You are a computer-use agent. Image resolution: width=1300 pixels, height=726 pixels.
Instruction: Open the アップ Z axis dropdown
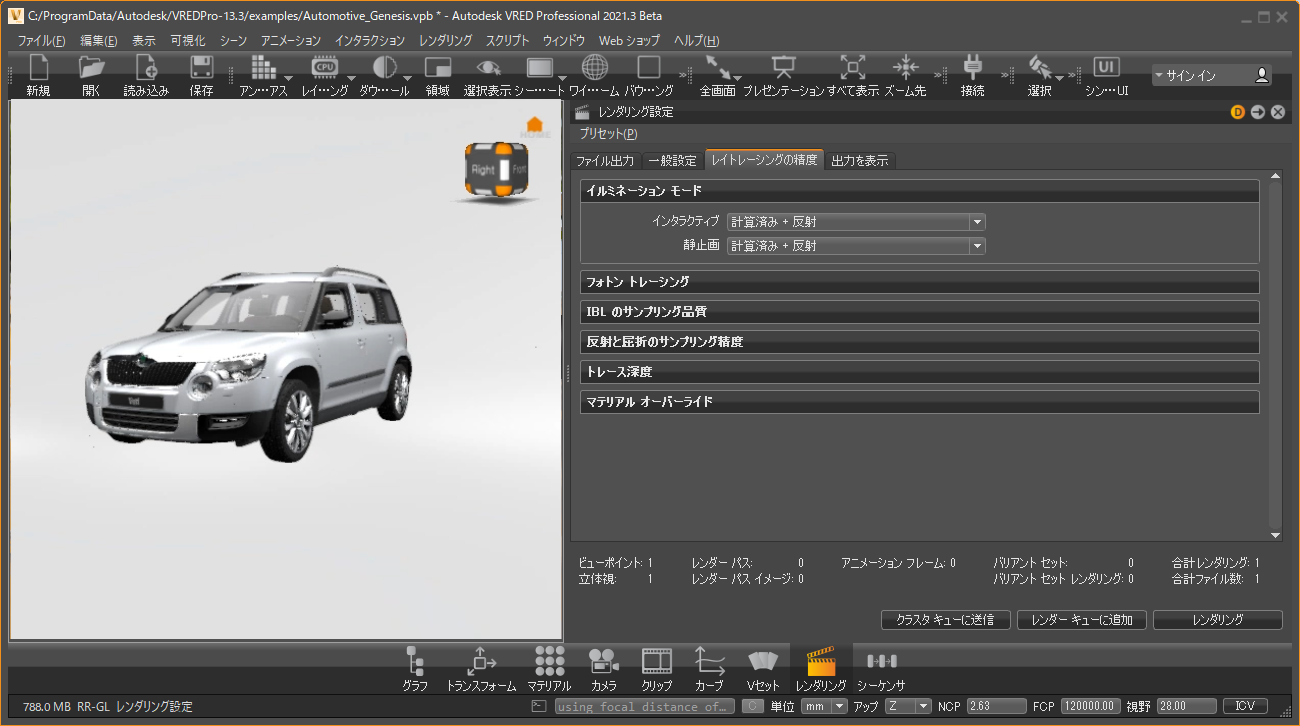(908, 706)
